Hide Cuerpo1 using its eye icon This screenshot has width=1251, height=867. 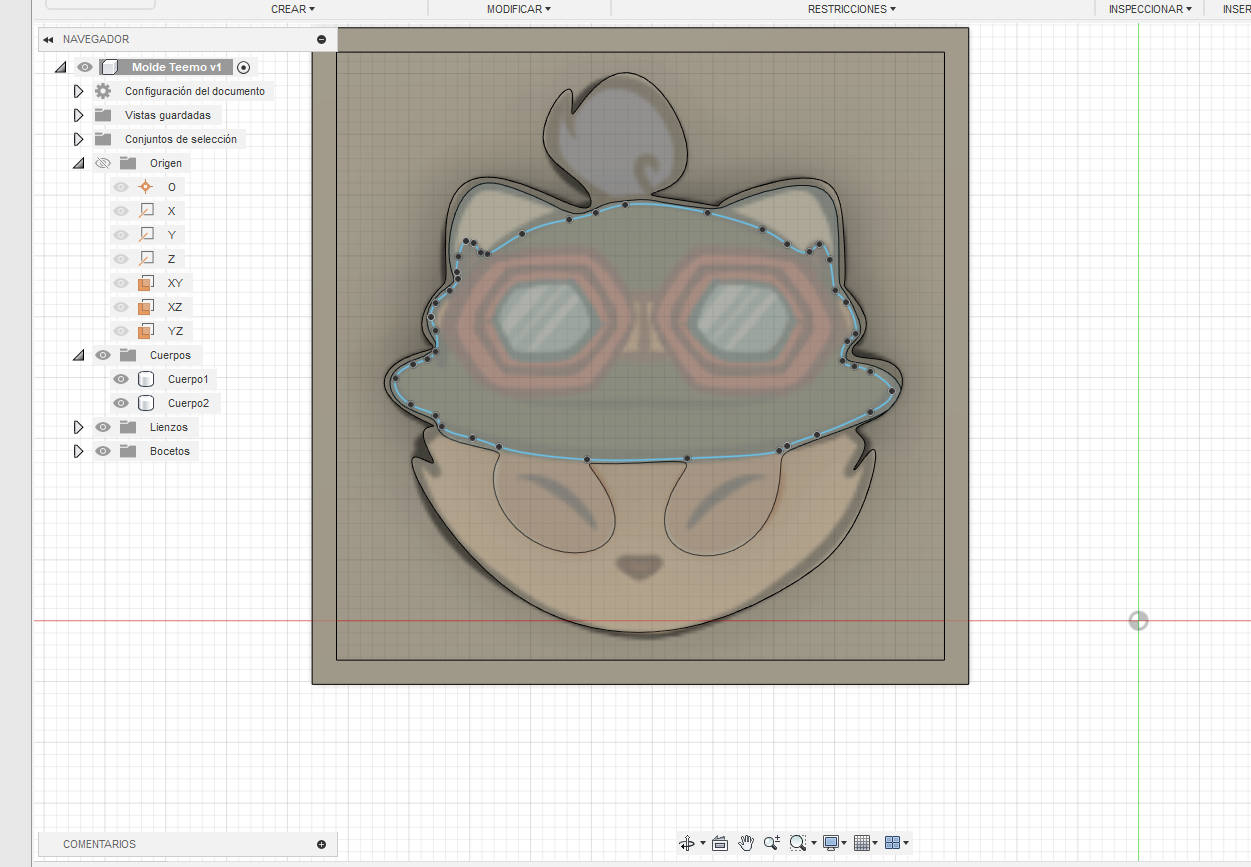coord(121,379)
